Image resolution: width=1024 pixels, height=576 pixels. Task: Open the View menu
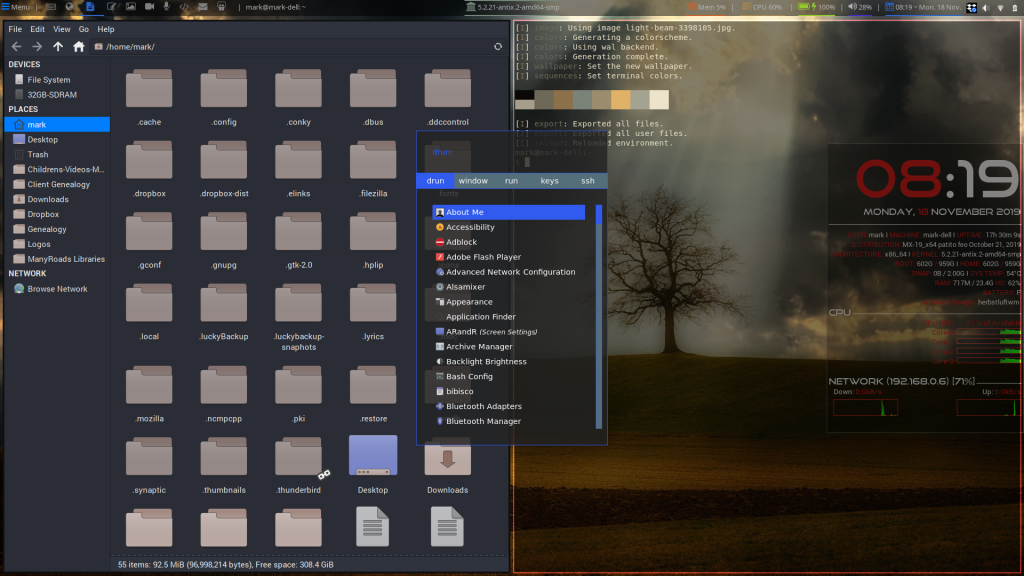coord(61,29)
